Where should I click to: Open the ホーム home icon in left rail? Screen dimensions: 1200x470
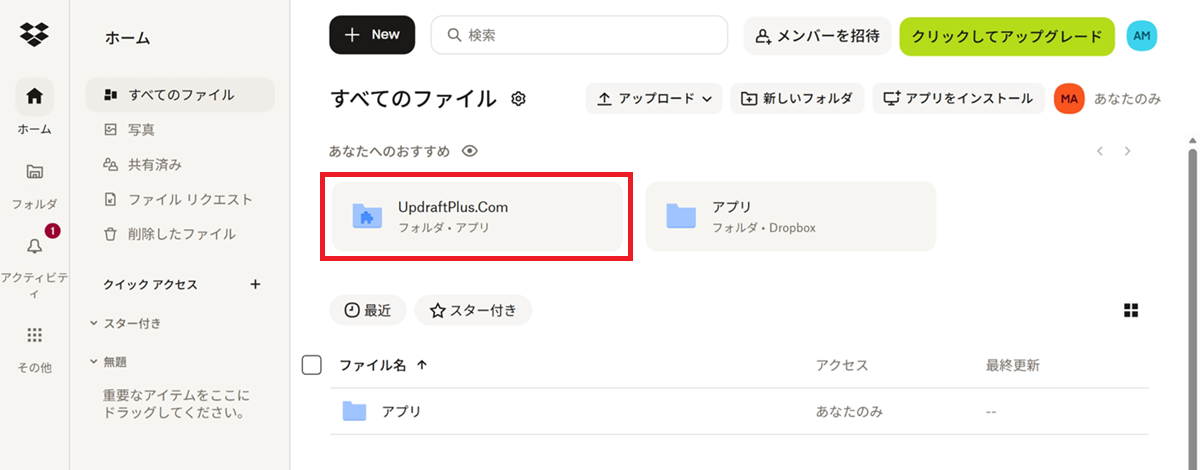[34, 97]
